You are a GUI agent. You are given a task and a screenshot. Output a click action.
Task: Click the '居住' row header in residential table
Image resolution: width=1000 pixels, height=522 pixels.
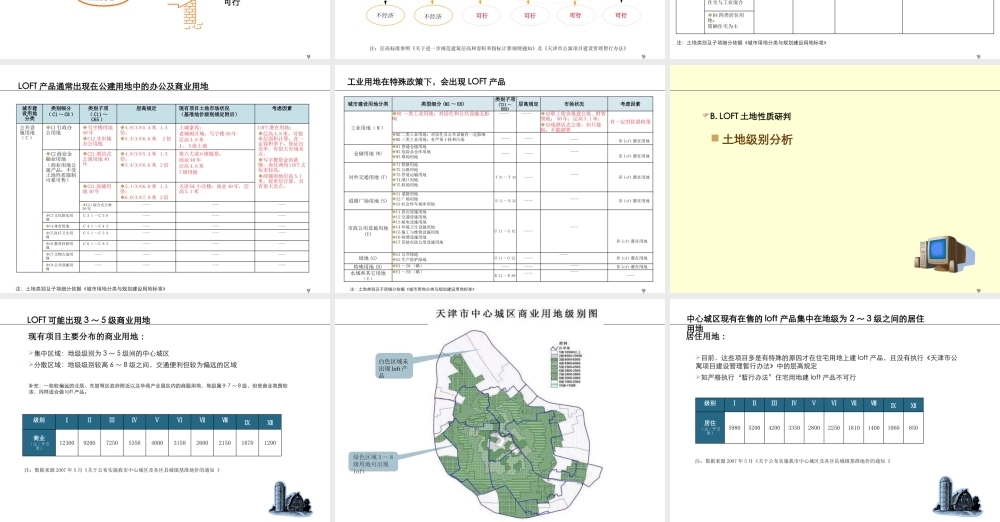(710, 426)
